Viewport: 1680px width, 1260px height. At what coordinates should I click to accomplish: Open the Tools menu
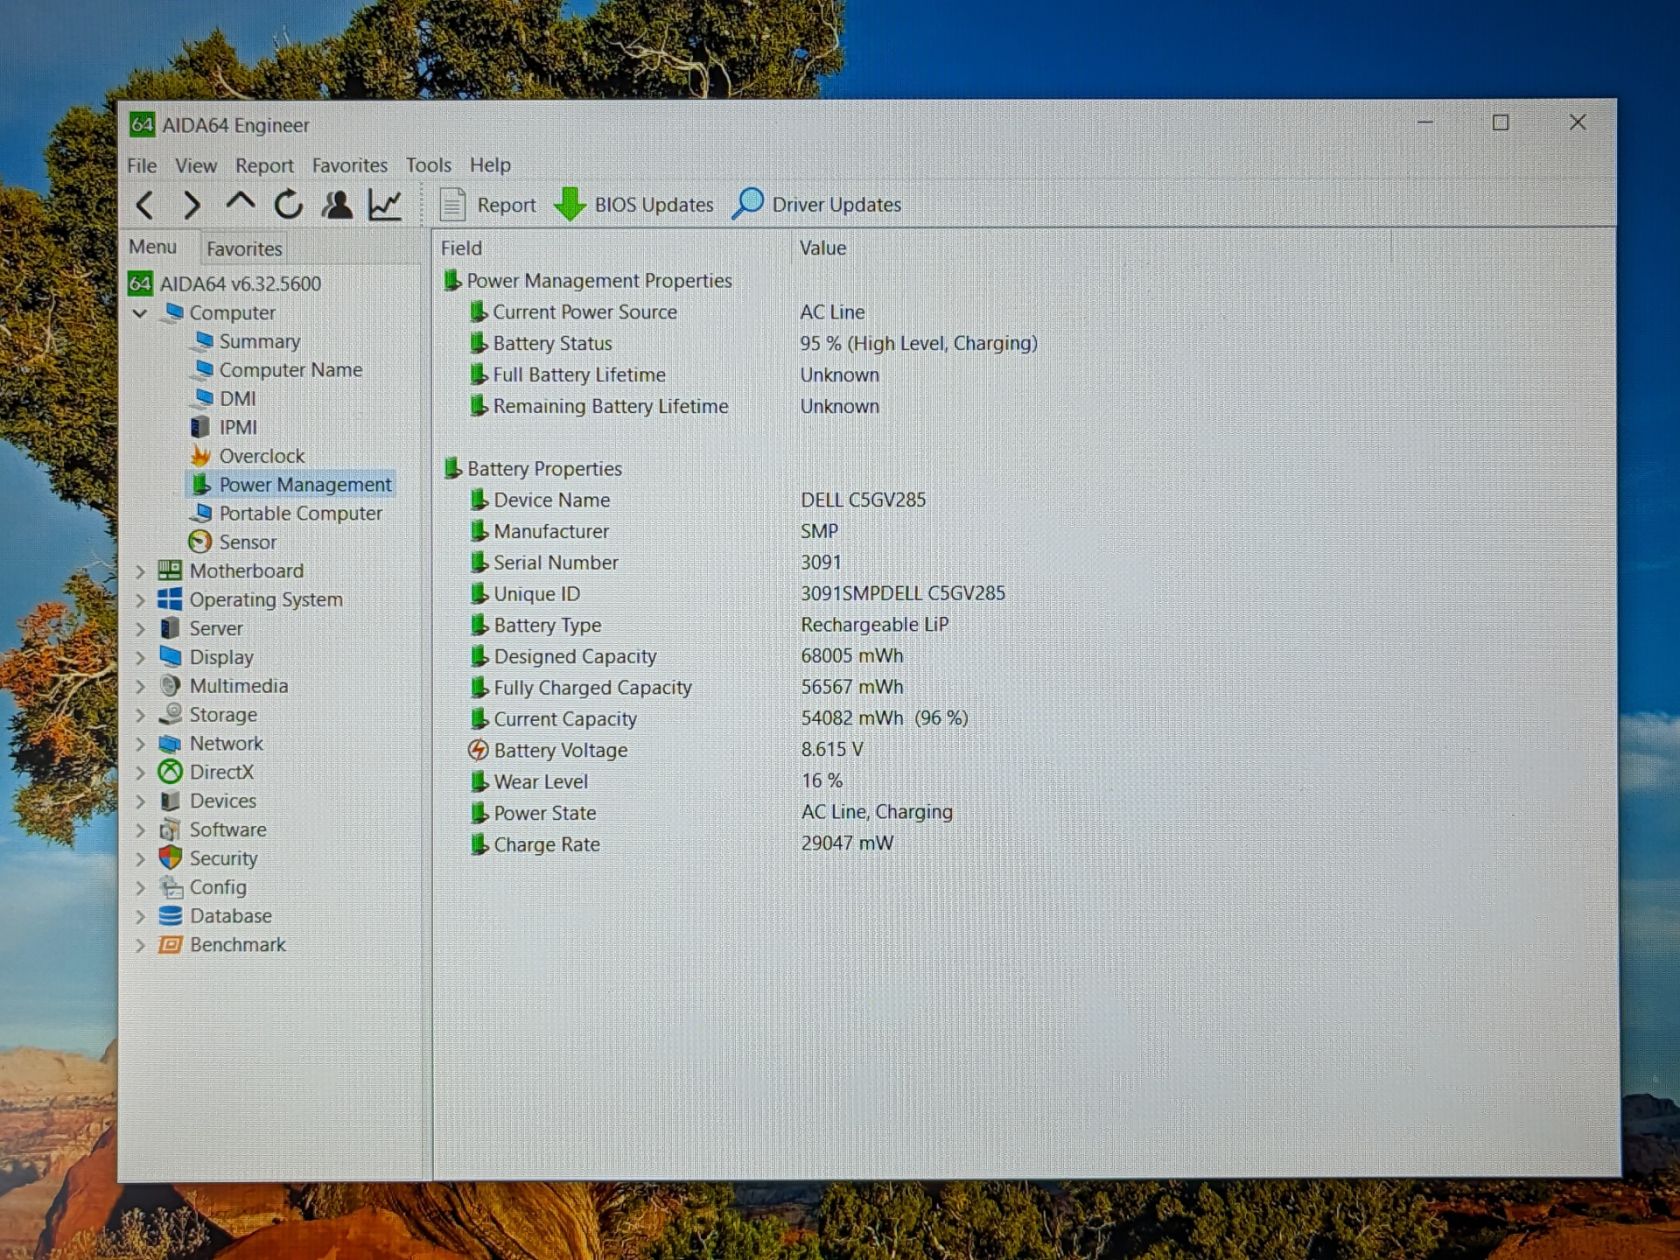pos(428,165)
